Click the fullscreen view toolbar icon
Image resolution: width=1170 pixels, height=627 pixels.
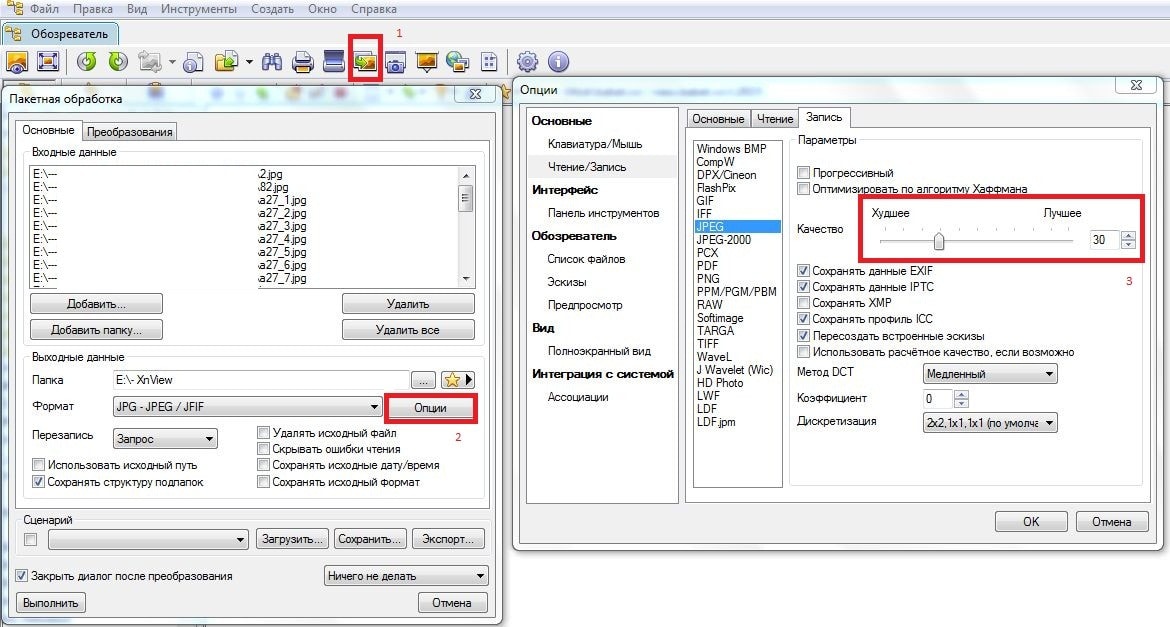(48, 62)
